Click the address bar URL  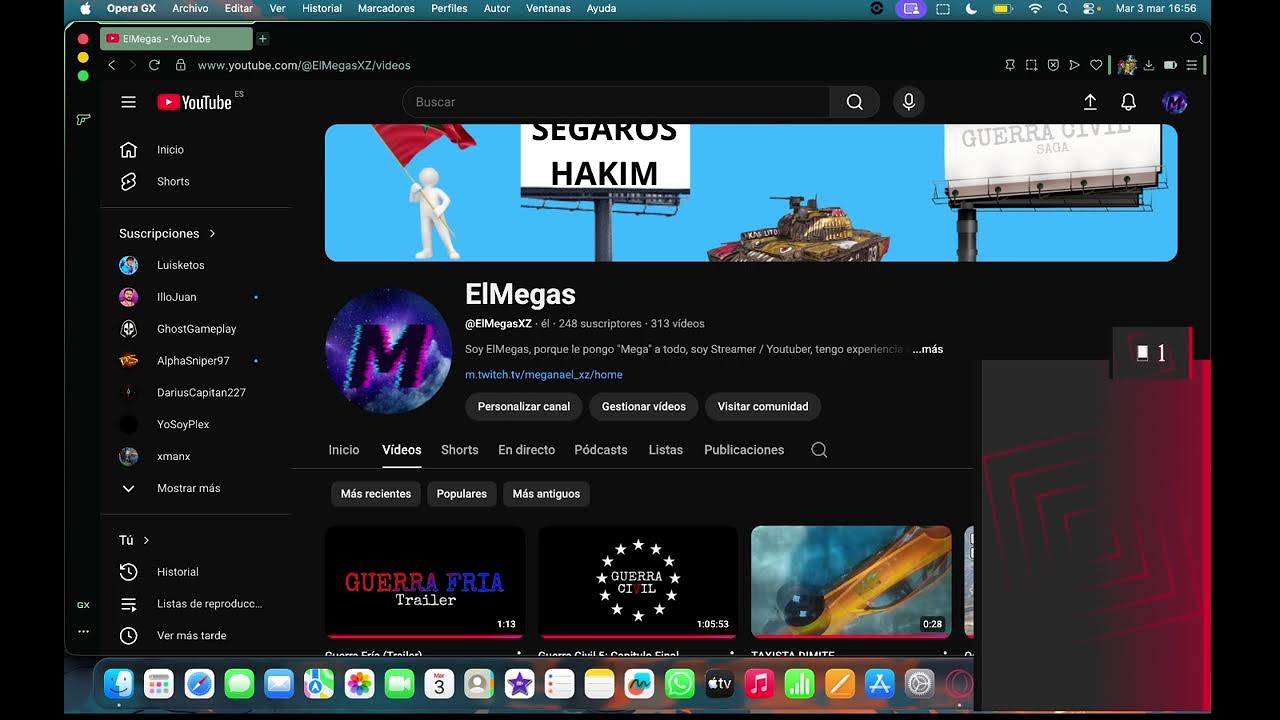coord(304,65)
